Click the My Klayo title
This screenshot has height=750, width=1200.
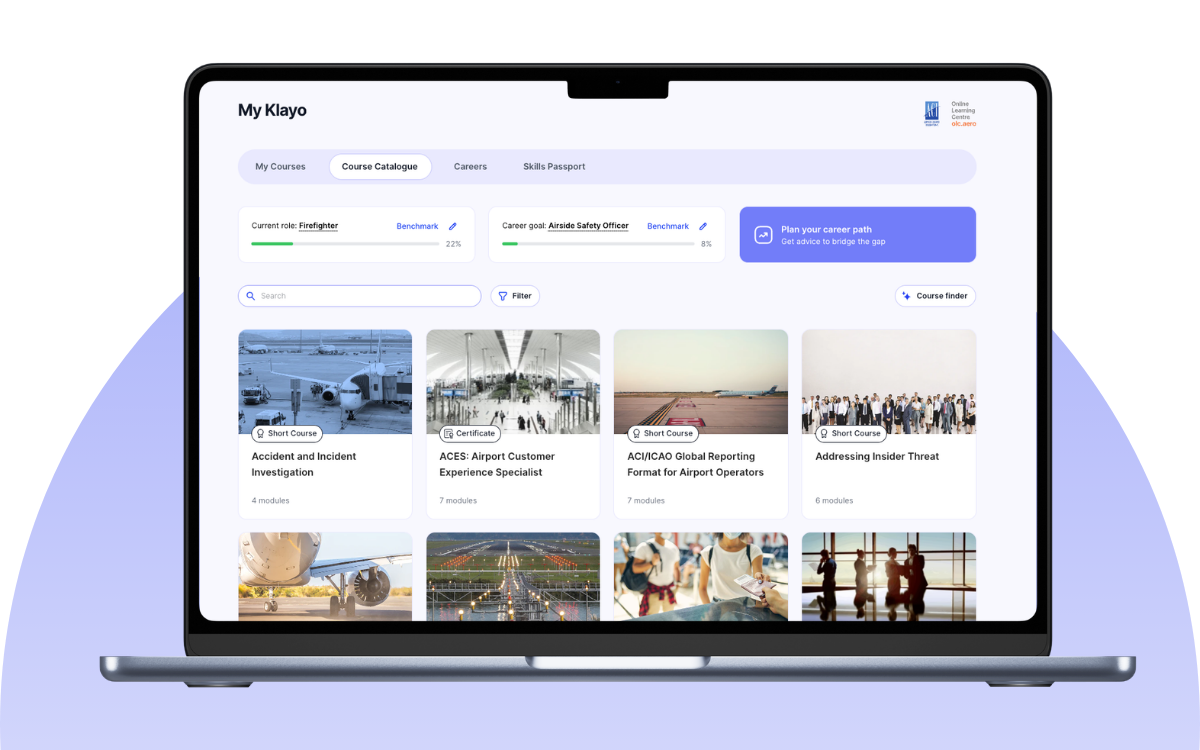(272, 110)
